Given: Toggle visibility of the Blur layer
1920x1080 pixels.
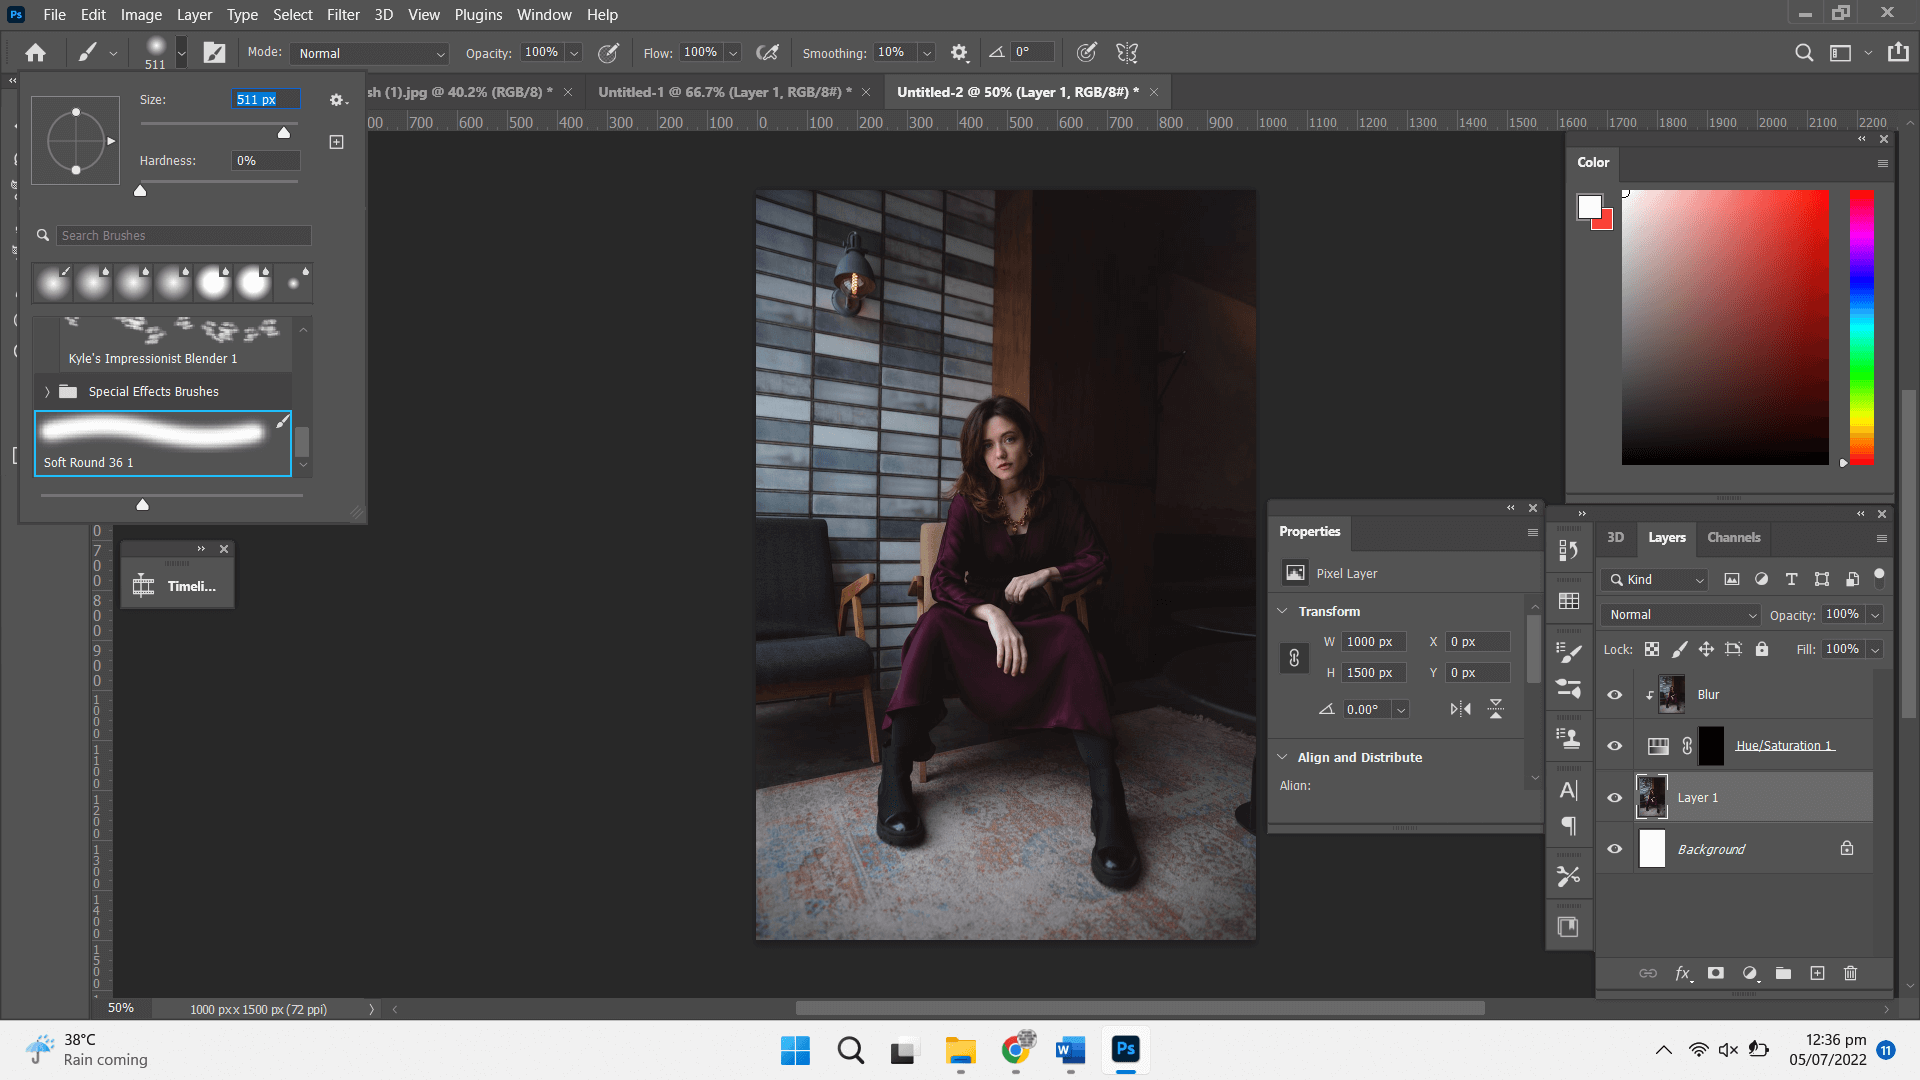Looking at the screenshot, I should (x=1615, y=692).
